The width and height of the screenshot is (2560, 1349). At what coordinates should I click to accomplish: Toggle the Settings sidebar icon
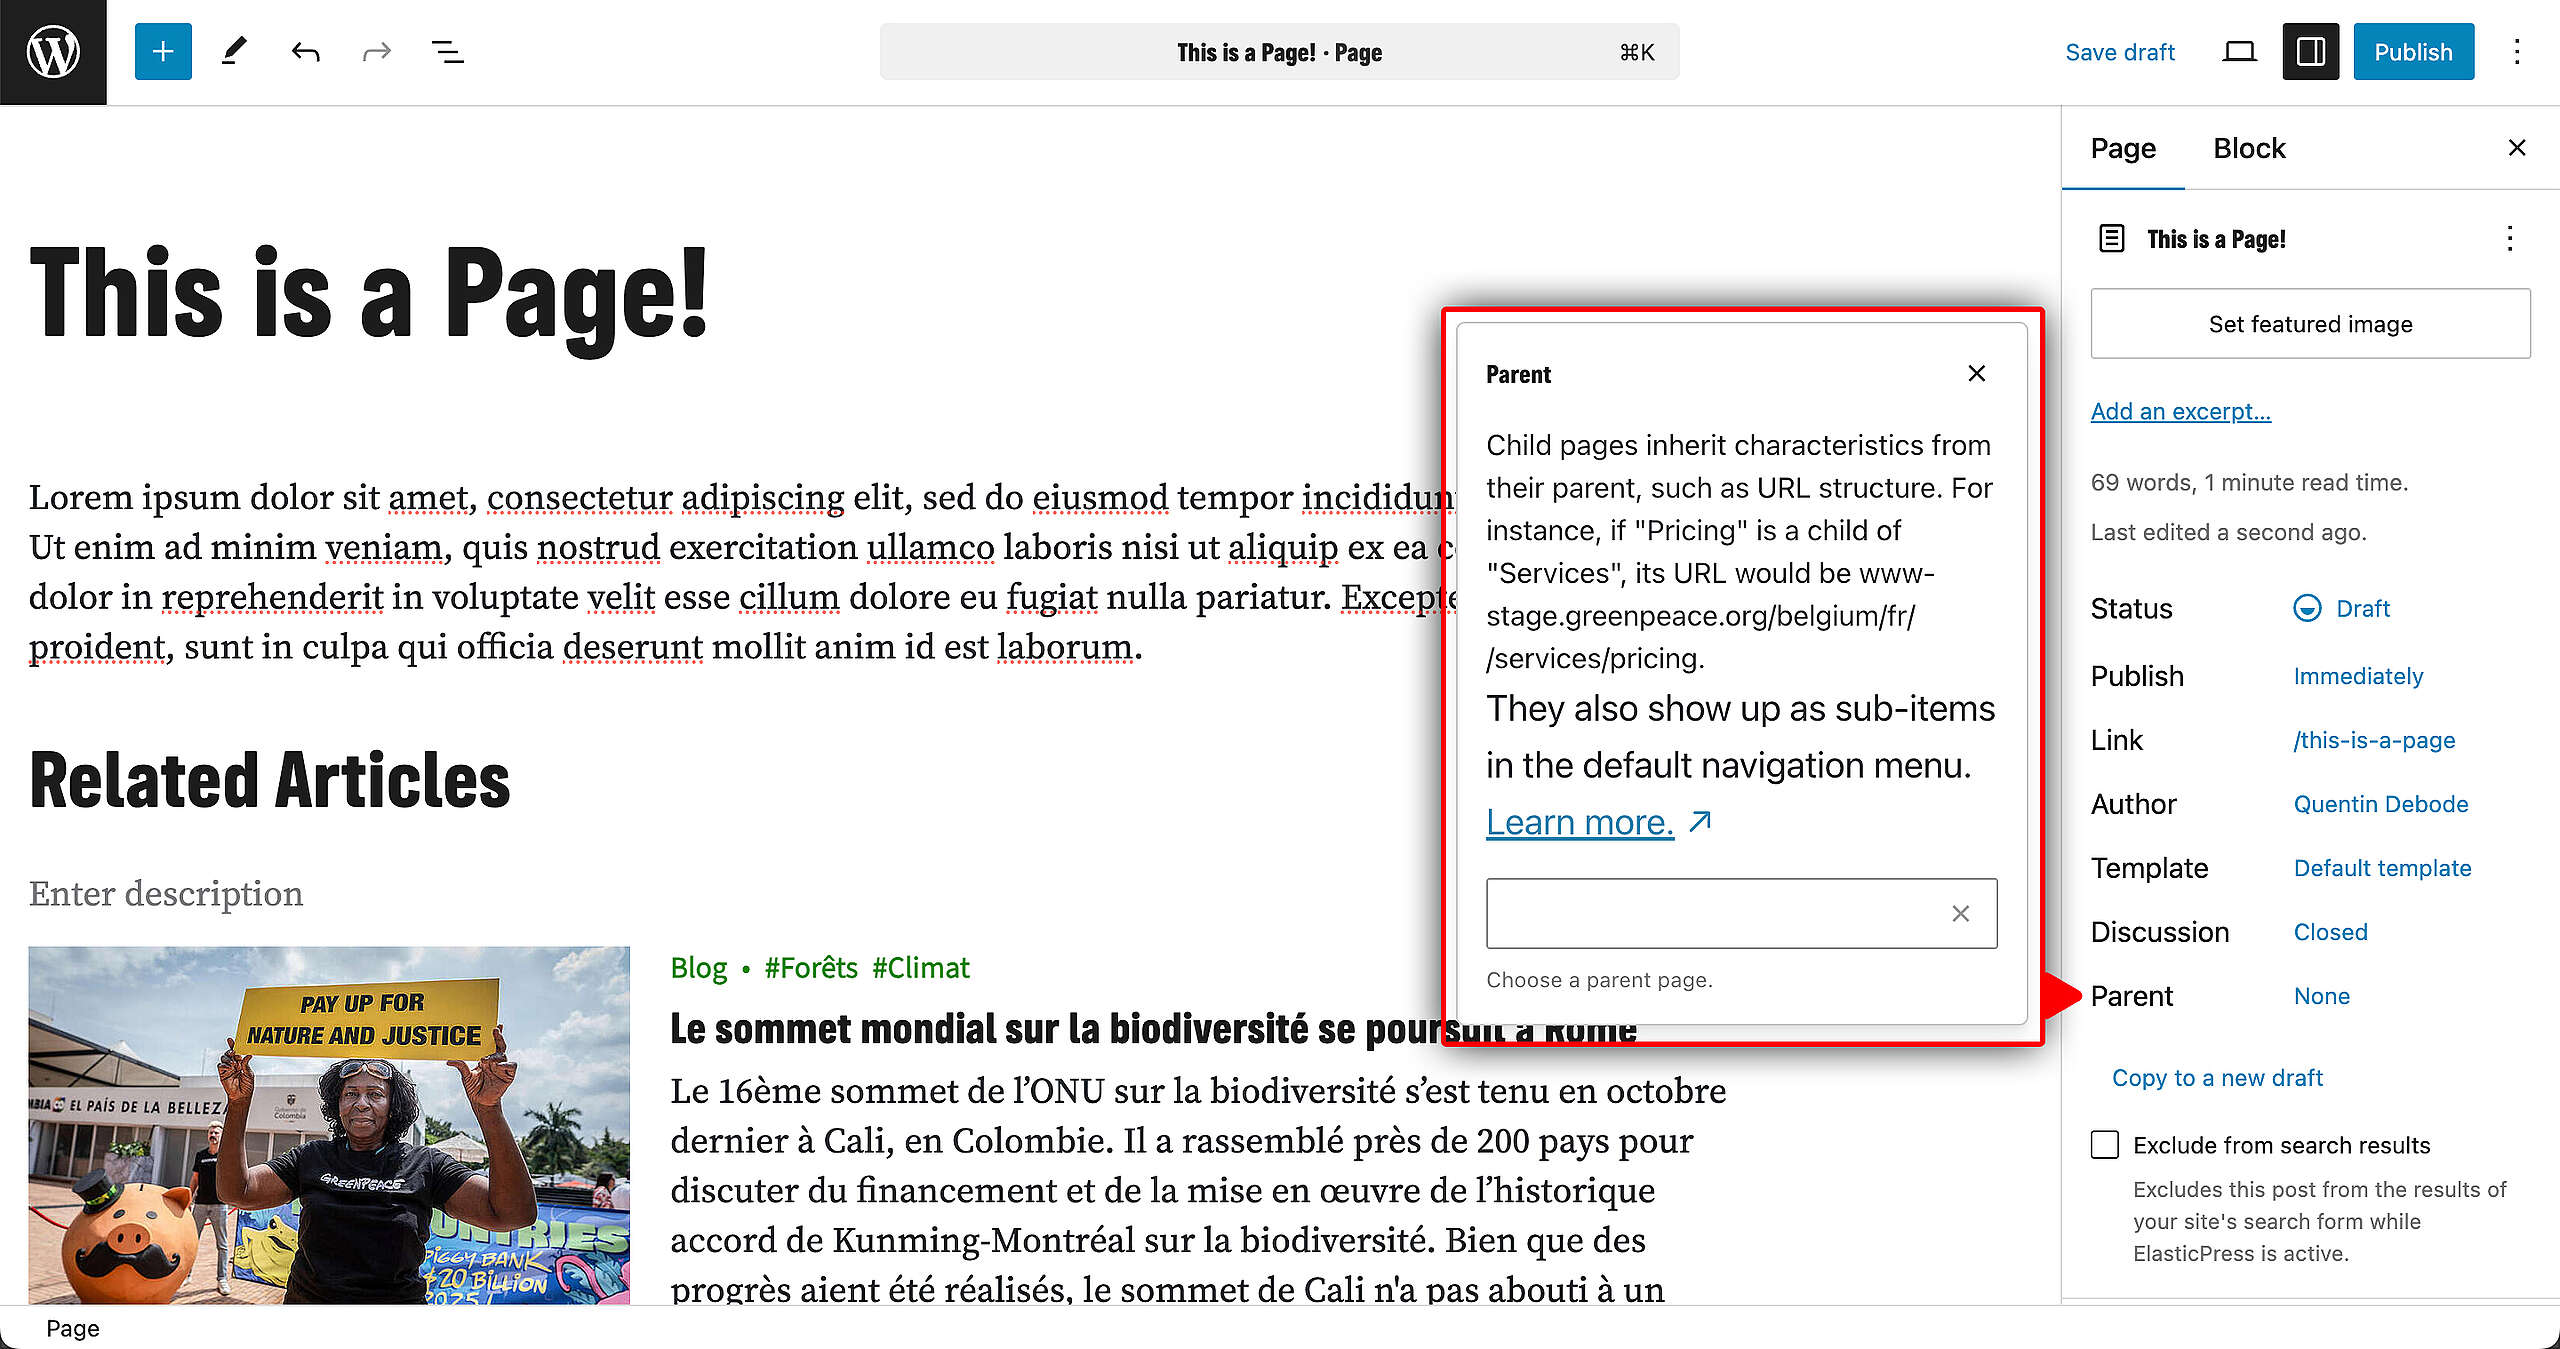pos(2310,52)
